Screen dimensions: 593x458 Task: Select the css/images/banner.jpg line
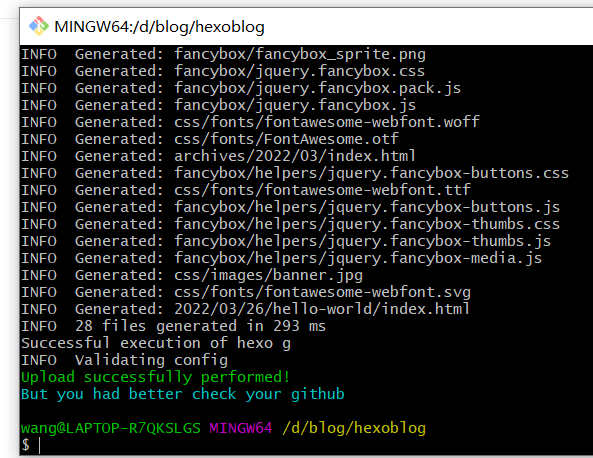[x=192, y=276]
